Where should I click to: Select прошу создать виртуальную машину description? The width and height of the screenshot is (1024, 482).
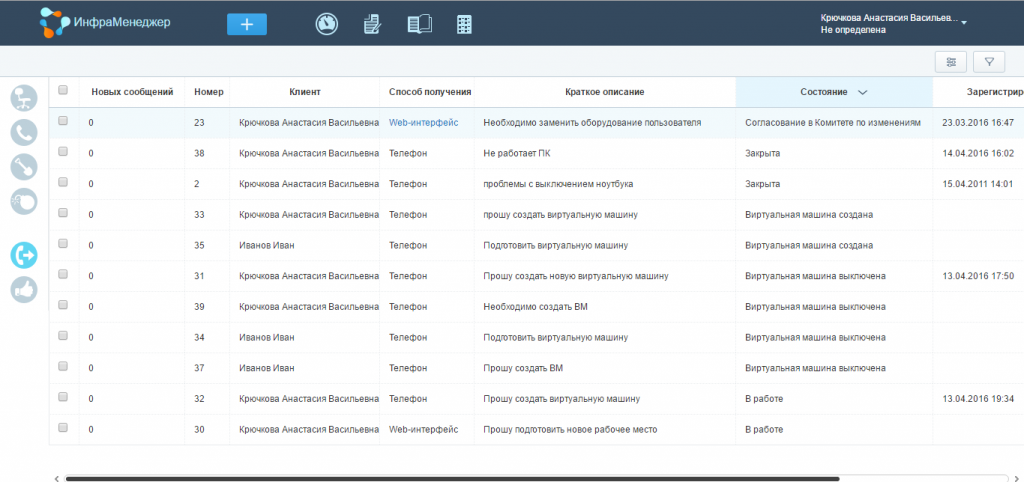560,215
